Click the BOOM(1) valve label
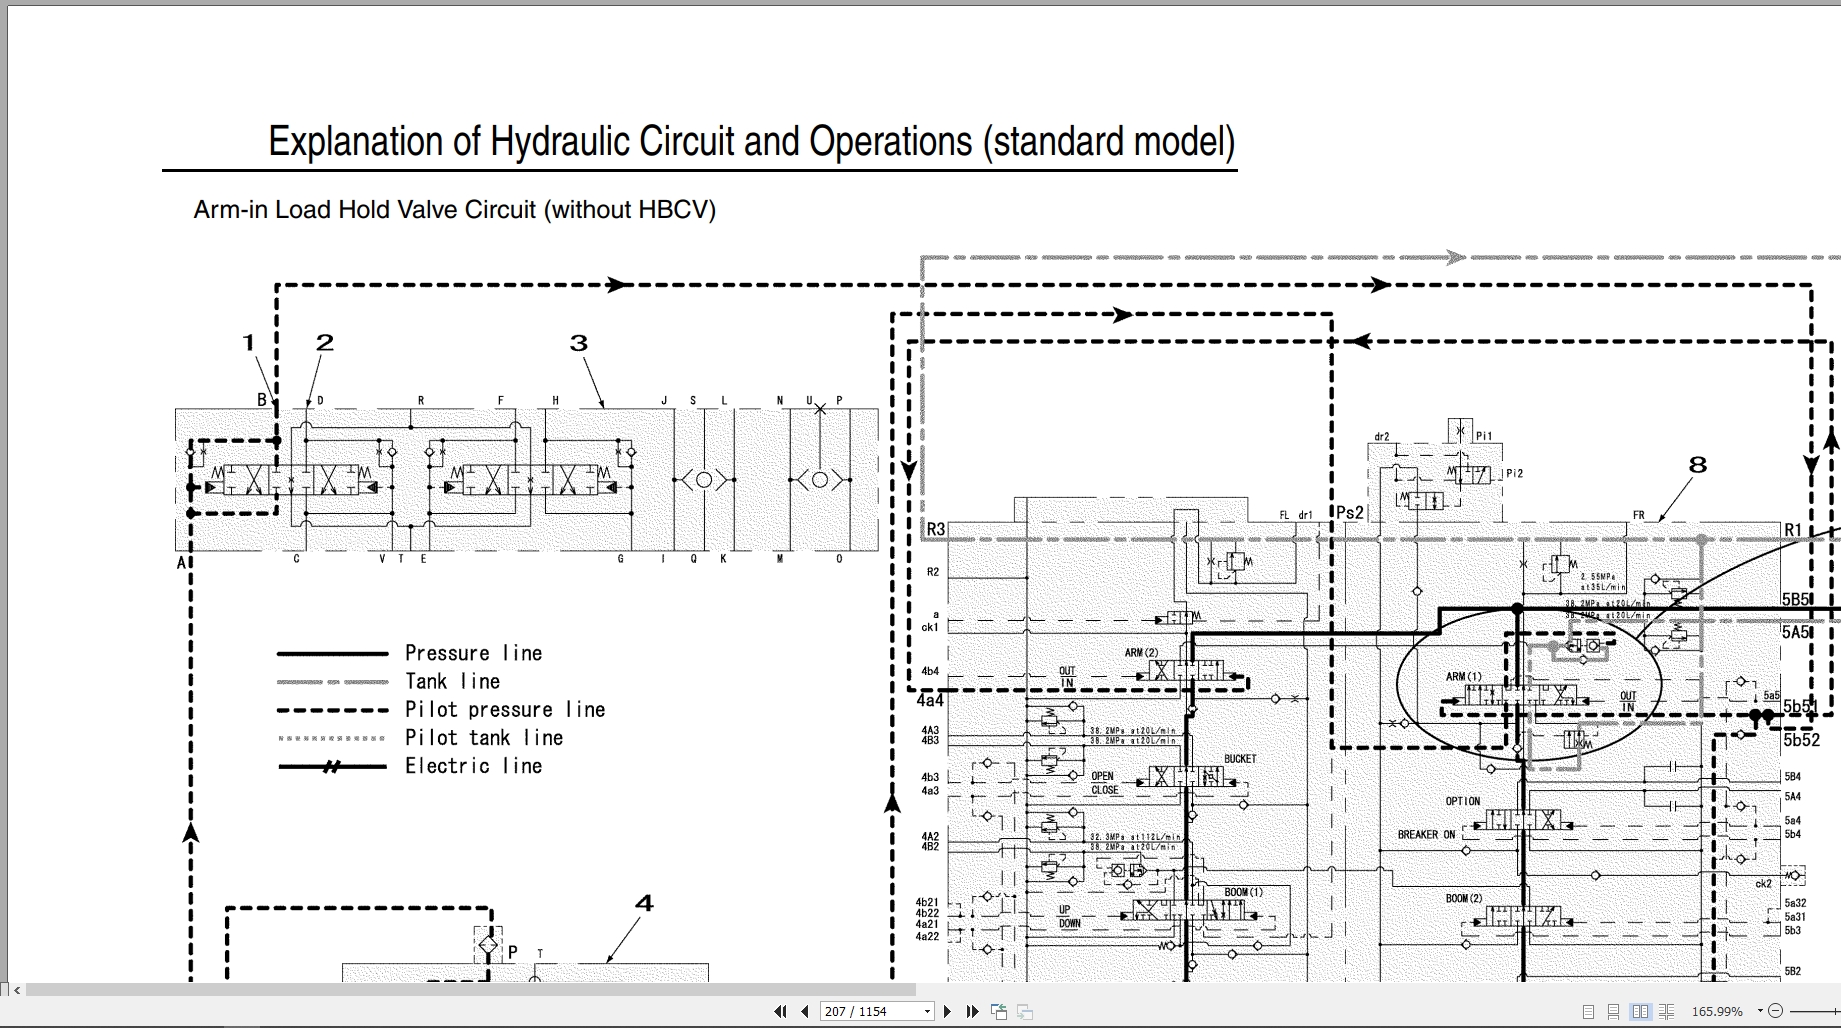1841x1028 pixels. pos(1244,892)
